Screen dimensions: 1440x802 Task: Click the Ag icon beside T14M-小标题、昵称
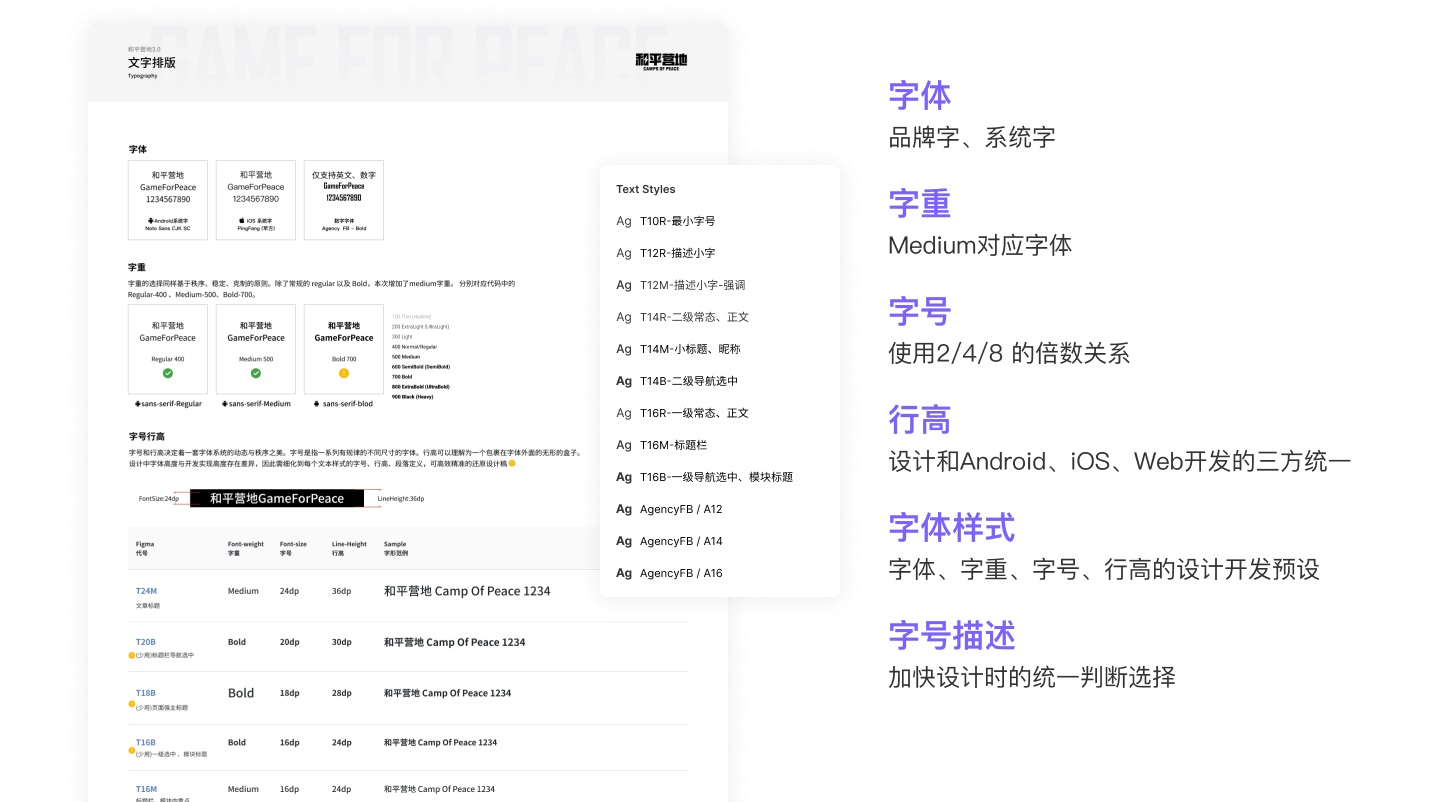click(x=624, y=349)
